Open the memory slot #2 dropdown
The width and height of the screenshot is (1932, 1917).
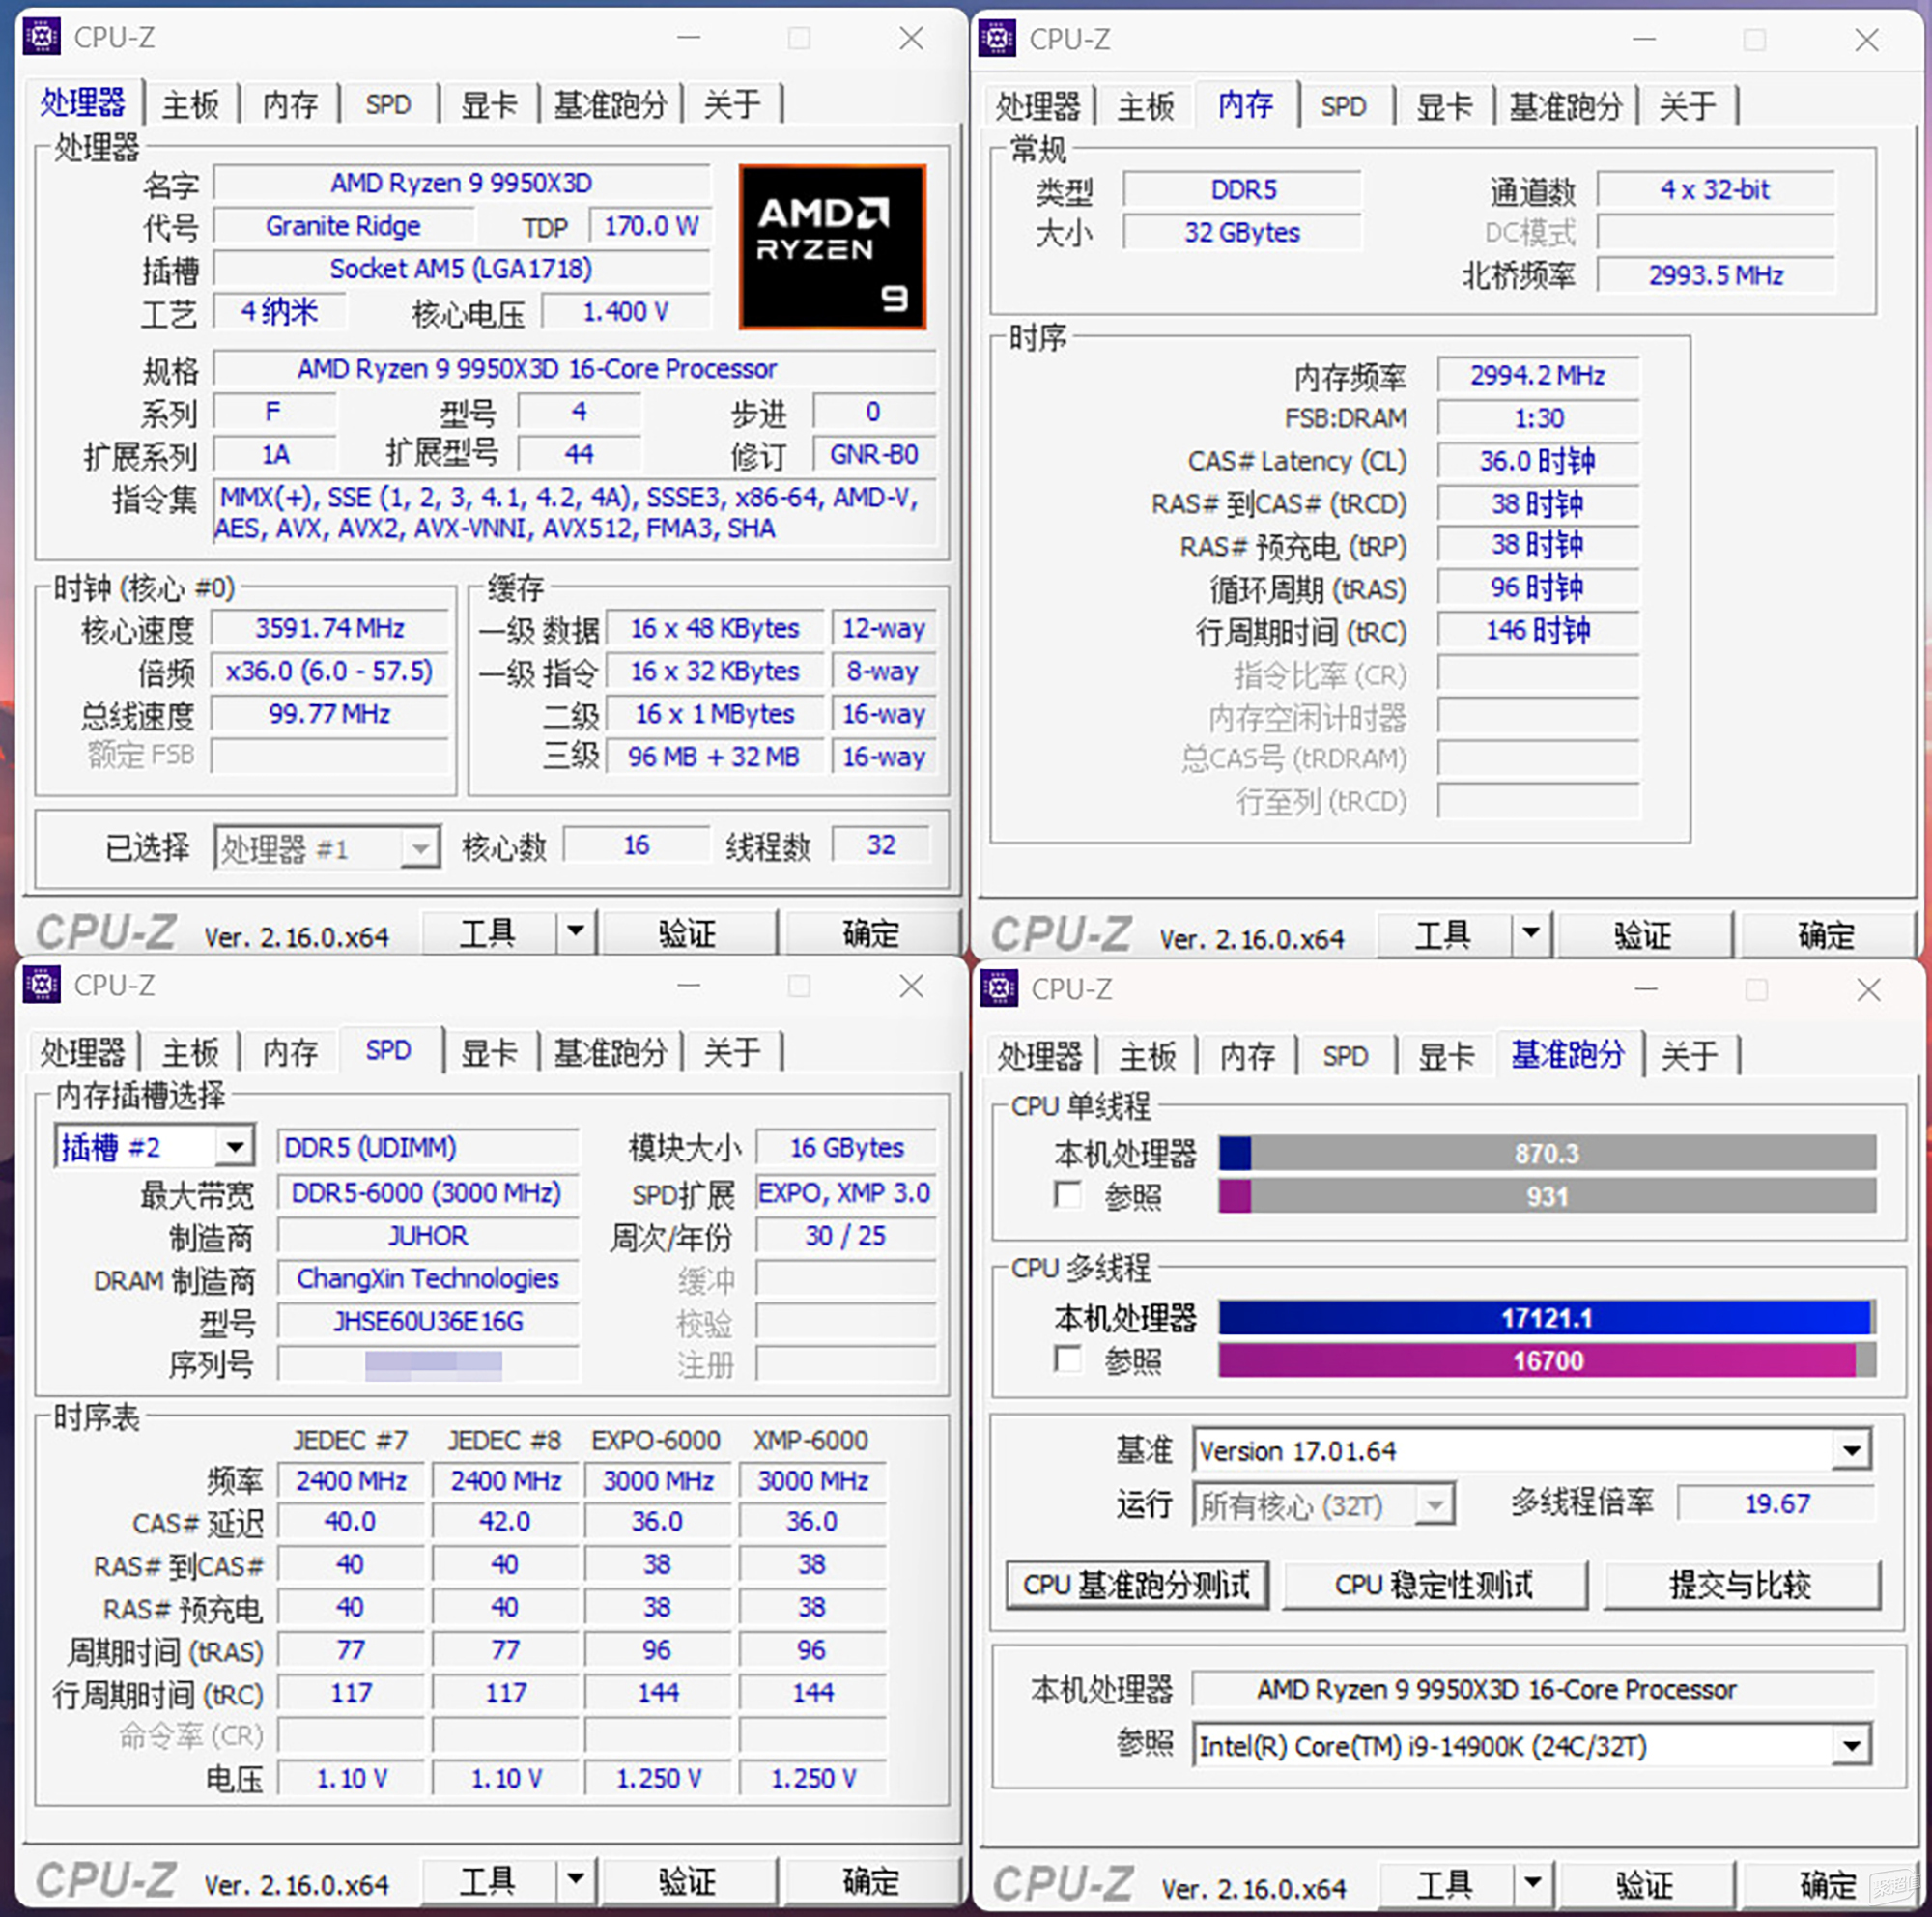[235, 1146]
